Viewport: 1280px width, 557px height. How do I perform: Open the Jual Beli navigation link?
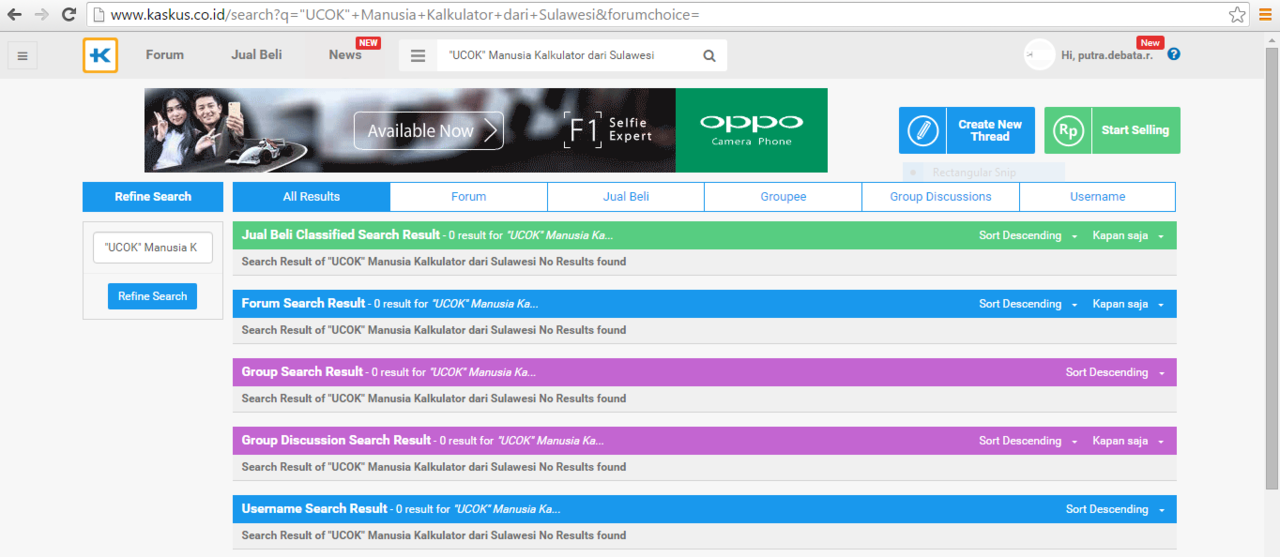(257, 55)
